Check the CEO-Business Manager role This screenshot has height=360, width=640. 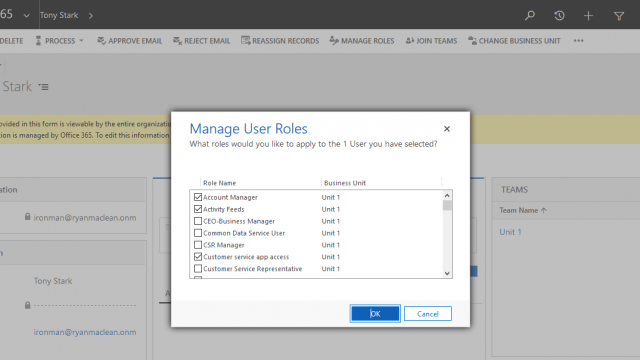click(x=198, y=221)
